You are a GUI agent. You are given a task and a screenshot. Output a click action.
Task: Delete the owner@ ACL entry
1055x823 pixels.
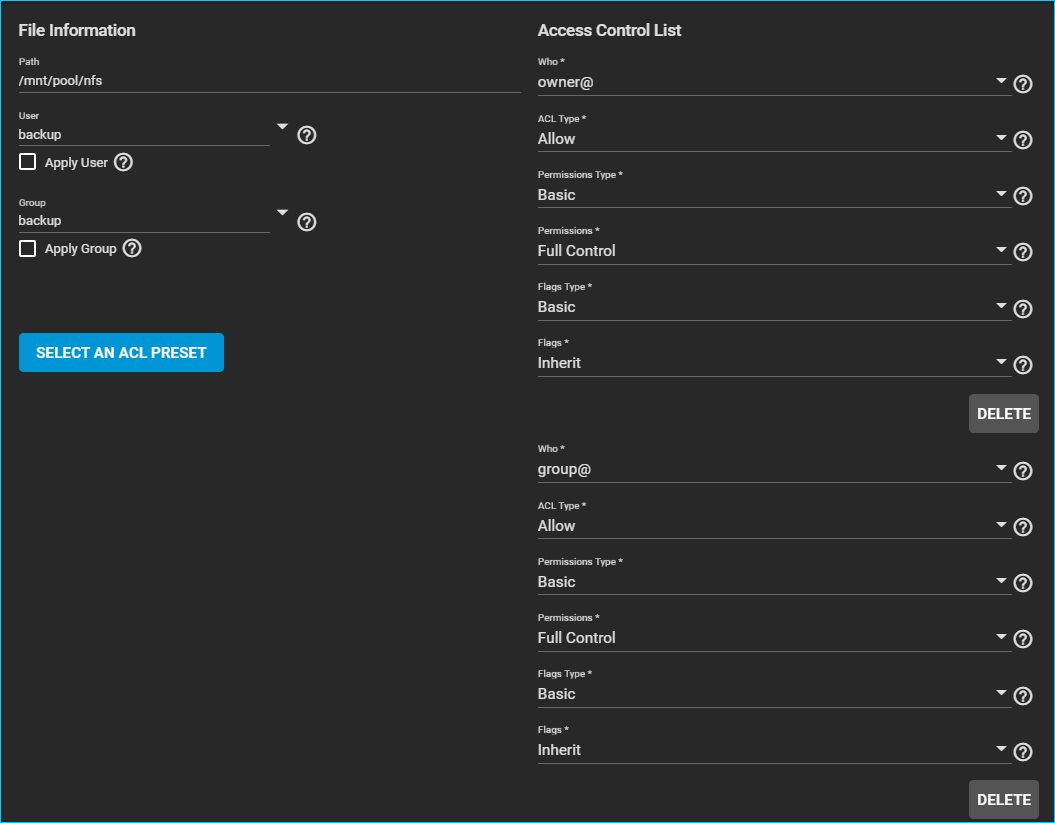(x=1003, y=414)
